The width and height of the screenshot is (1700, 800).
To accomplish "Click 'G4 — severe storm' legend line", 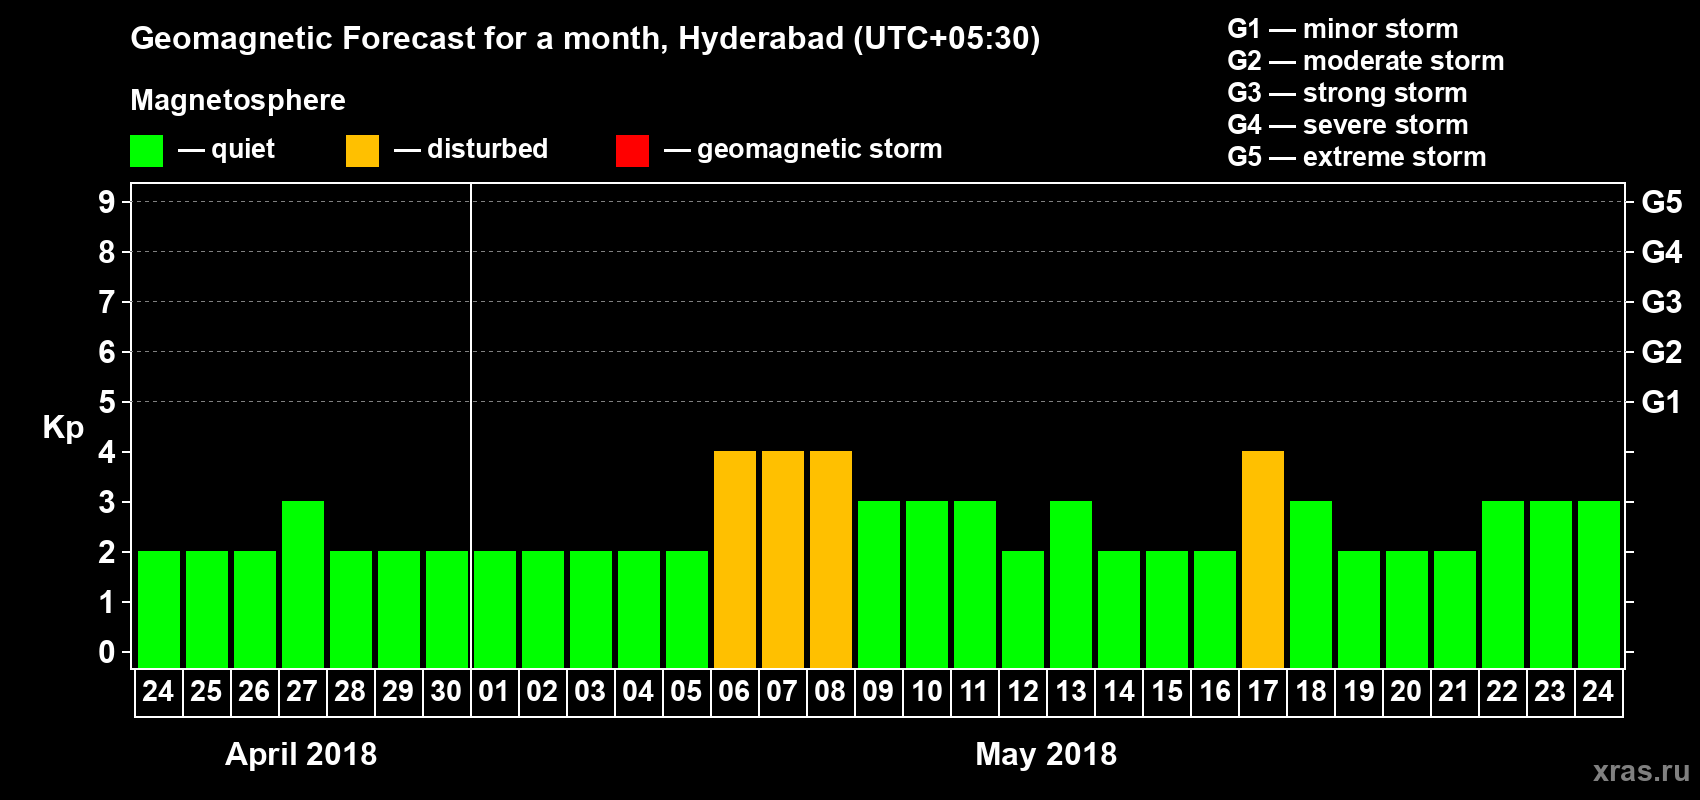I will click(x=1347, y=125).
